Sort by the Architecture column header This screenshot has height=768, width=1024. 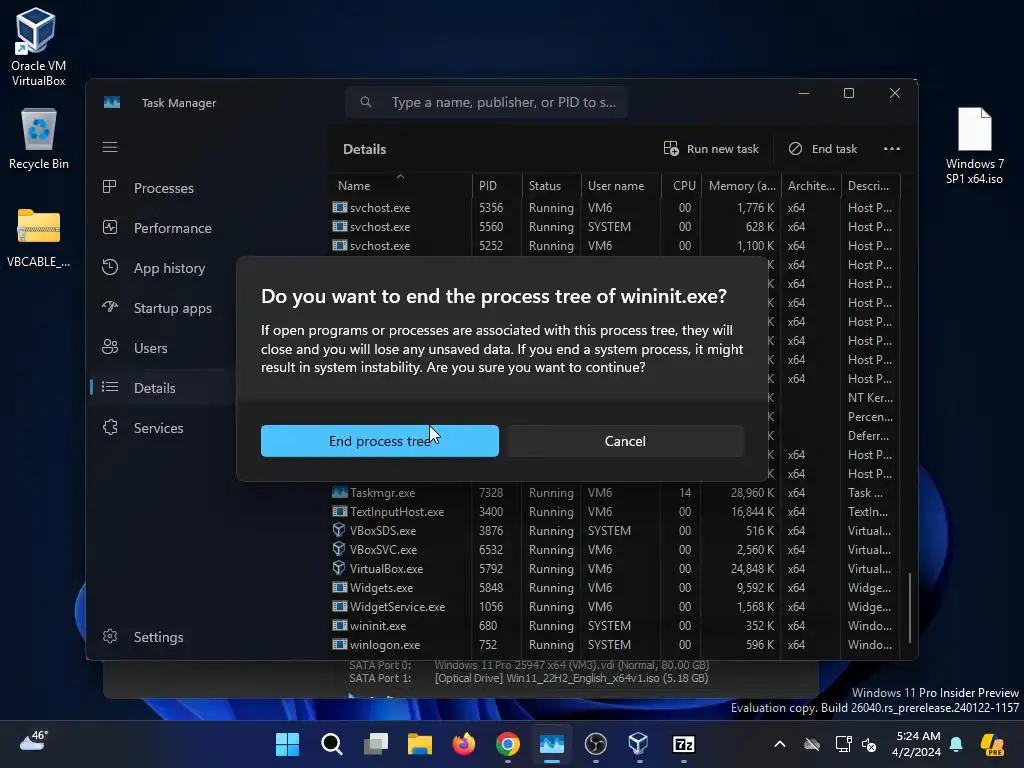(x=811, y=185)
